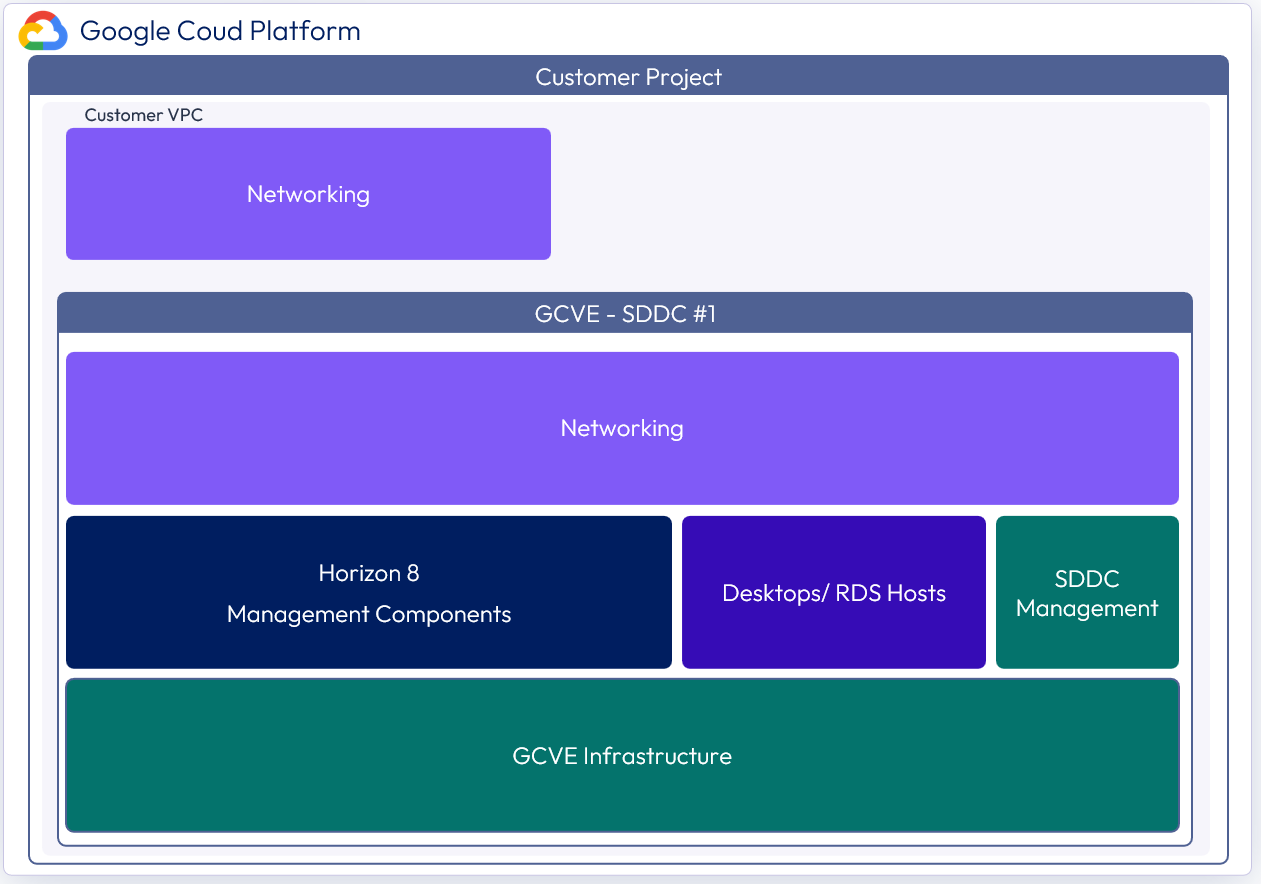This screenshot has height=884, width=1261.
Task: Select the Horizon 8 Management Components block
Action: pos(368,592)
